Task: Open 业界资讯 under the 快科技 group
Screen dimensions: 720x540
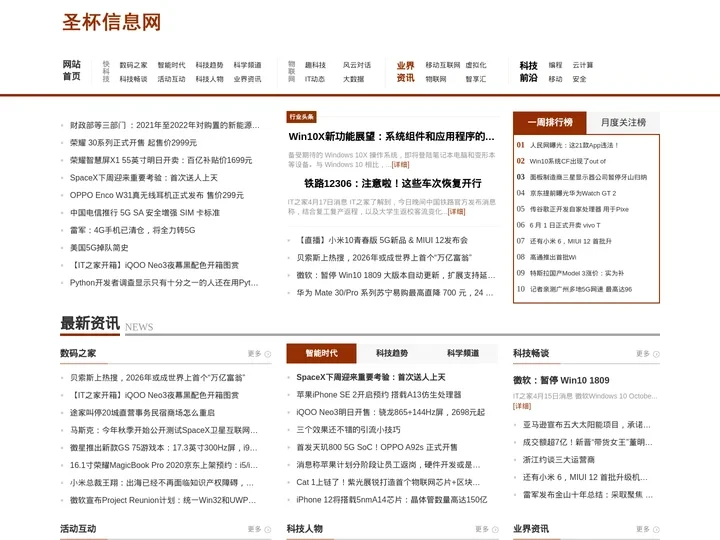Action: 247,79
